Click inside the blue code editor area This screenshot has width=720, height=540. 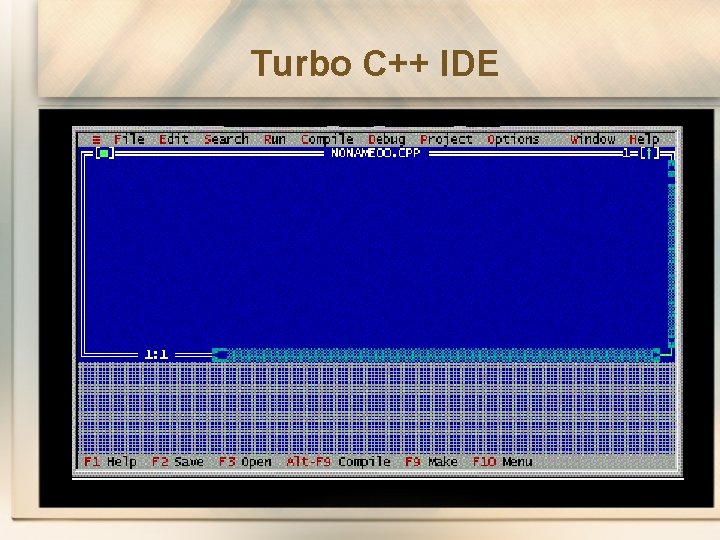[375, 254]
